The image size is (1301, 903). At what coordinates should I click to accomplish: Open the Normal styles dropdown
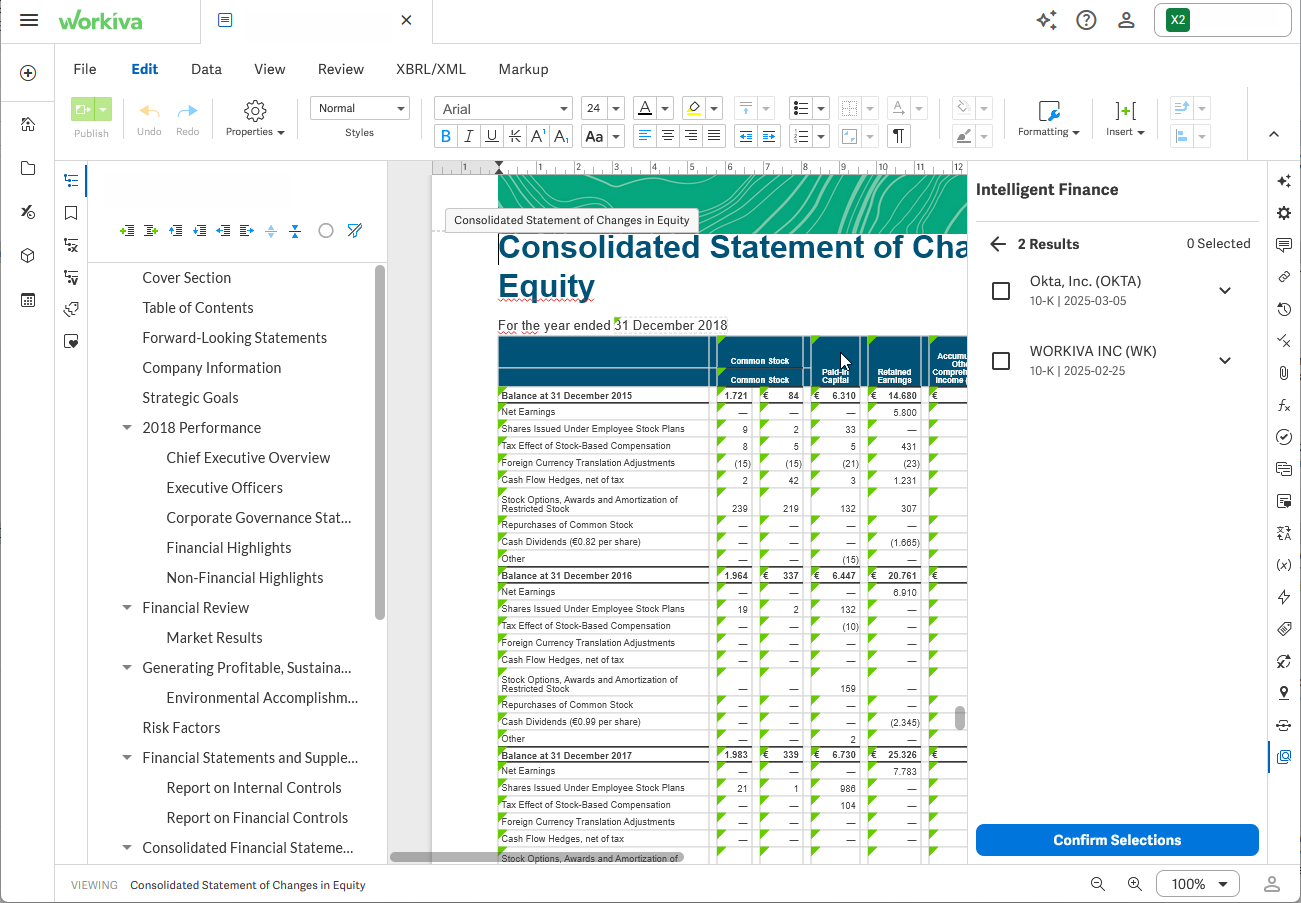coord(360,108)
